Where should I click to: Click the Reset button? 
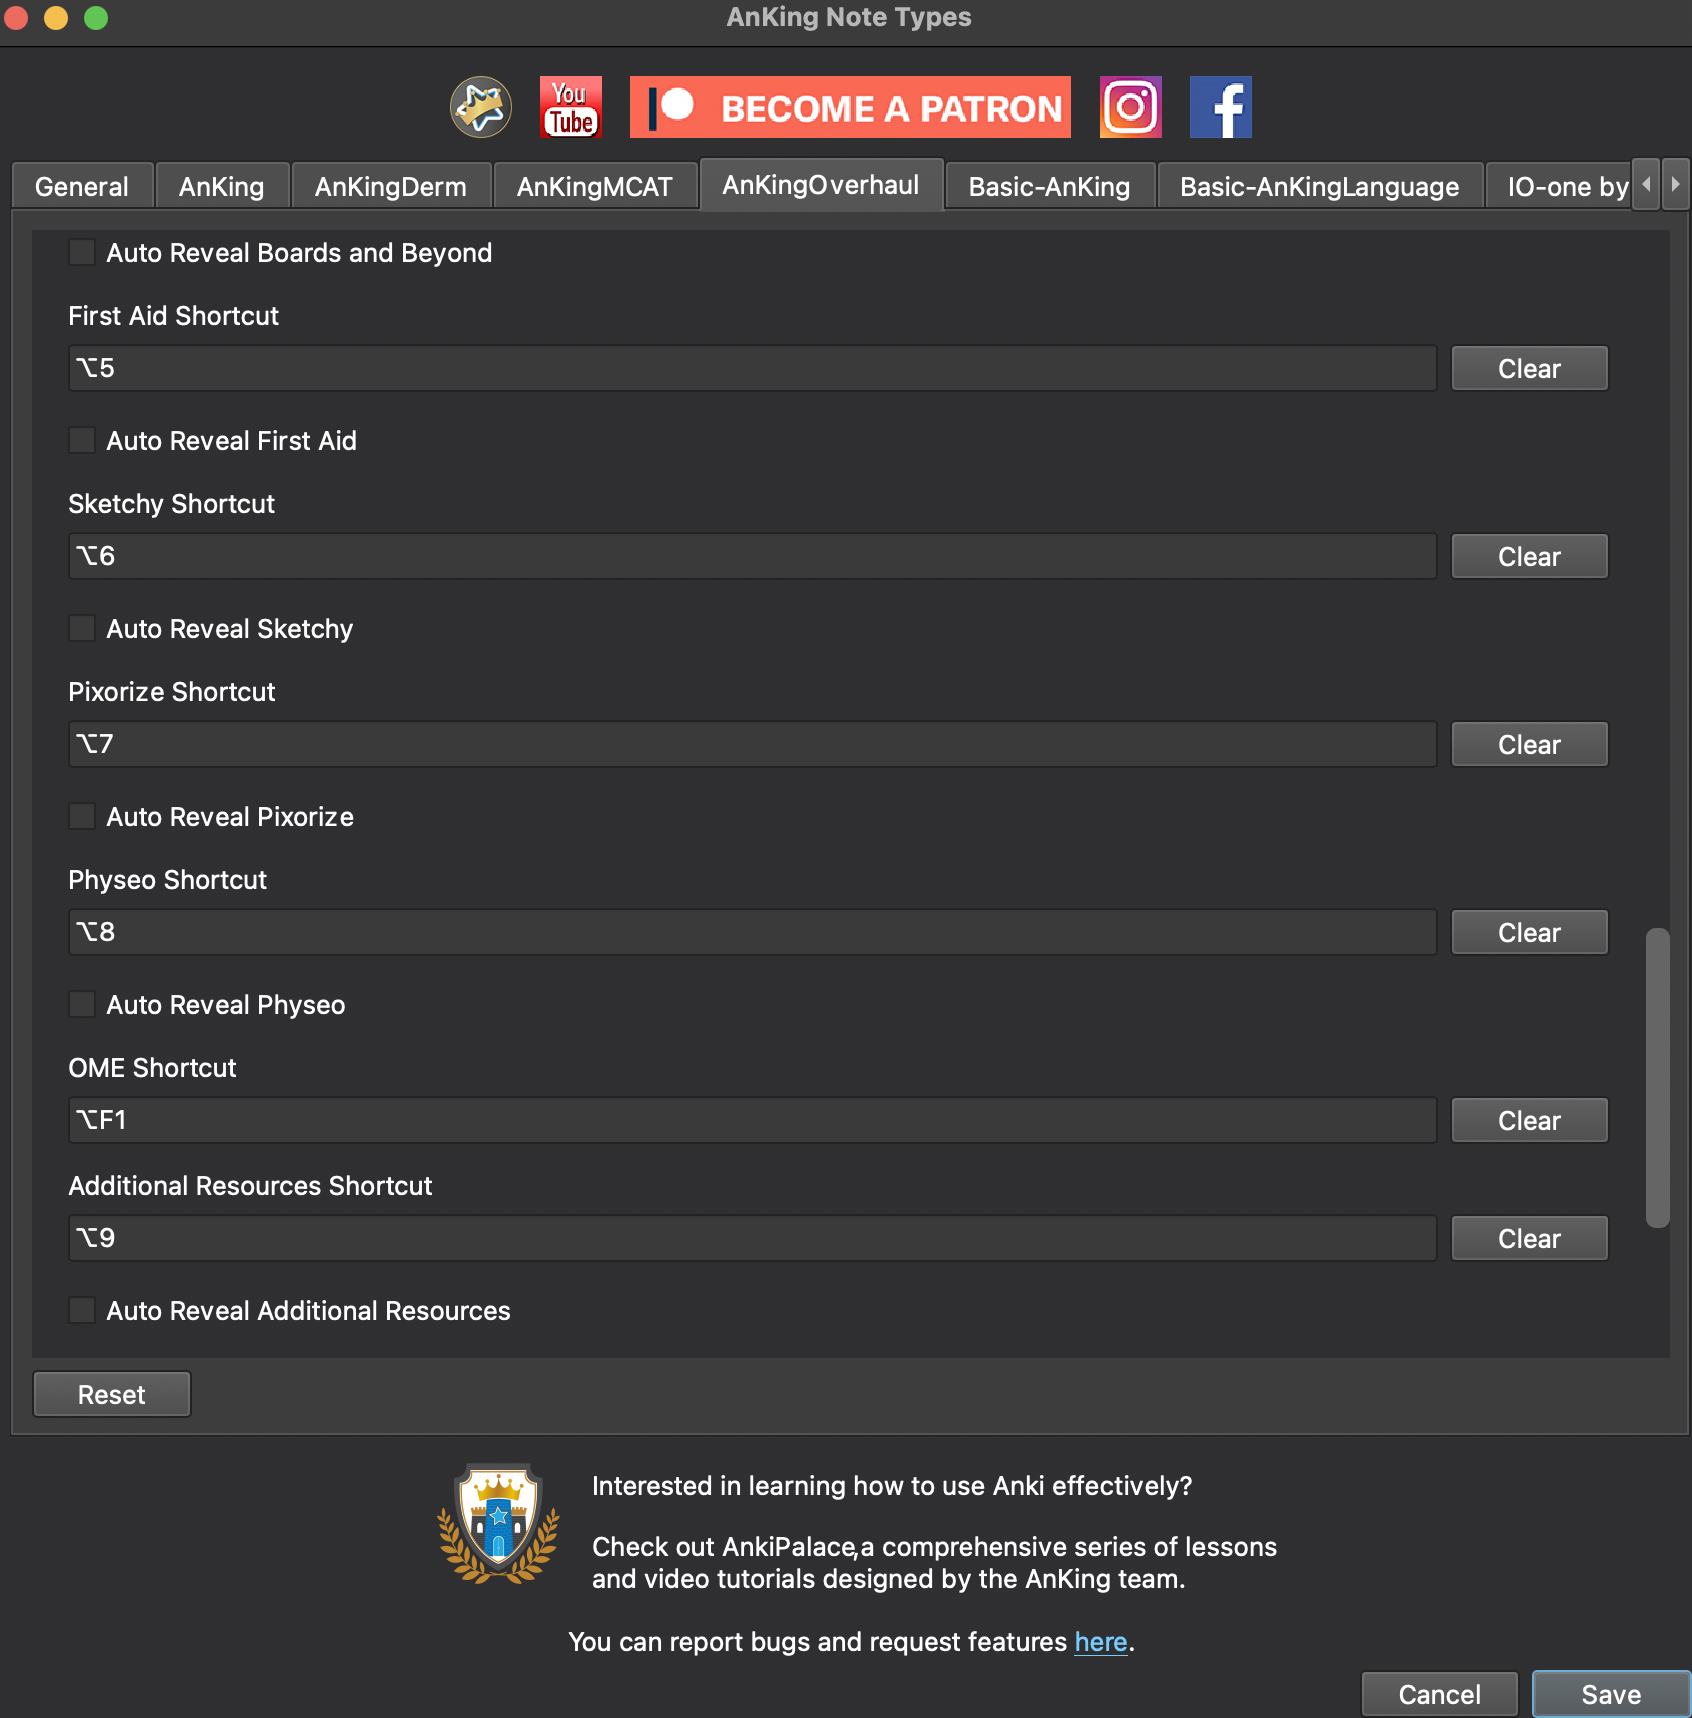(112, 1394)
